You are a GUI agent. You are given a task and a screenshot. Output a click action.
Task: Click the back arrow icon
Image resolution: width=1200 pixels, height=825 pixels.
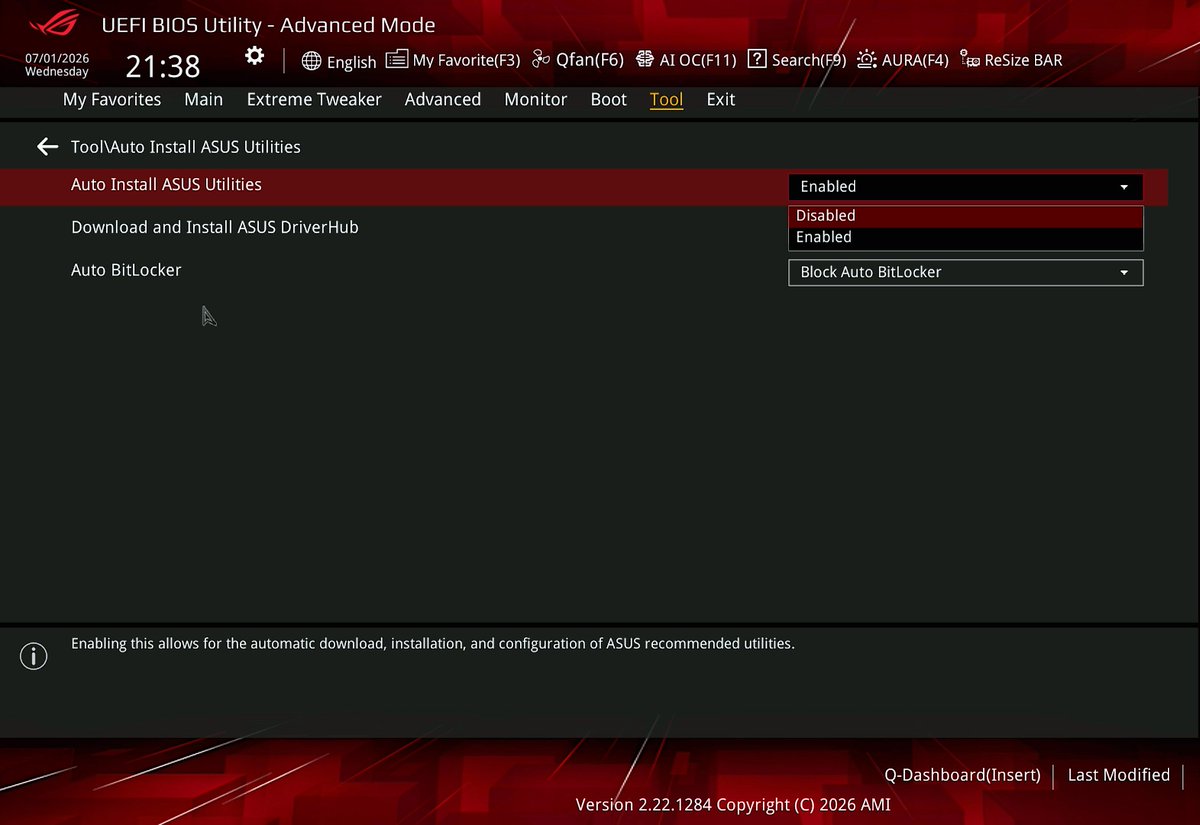(x=47, y=147)
